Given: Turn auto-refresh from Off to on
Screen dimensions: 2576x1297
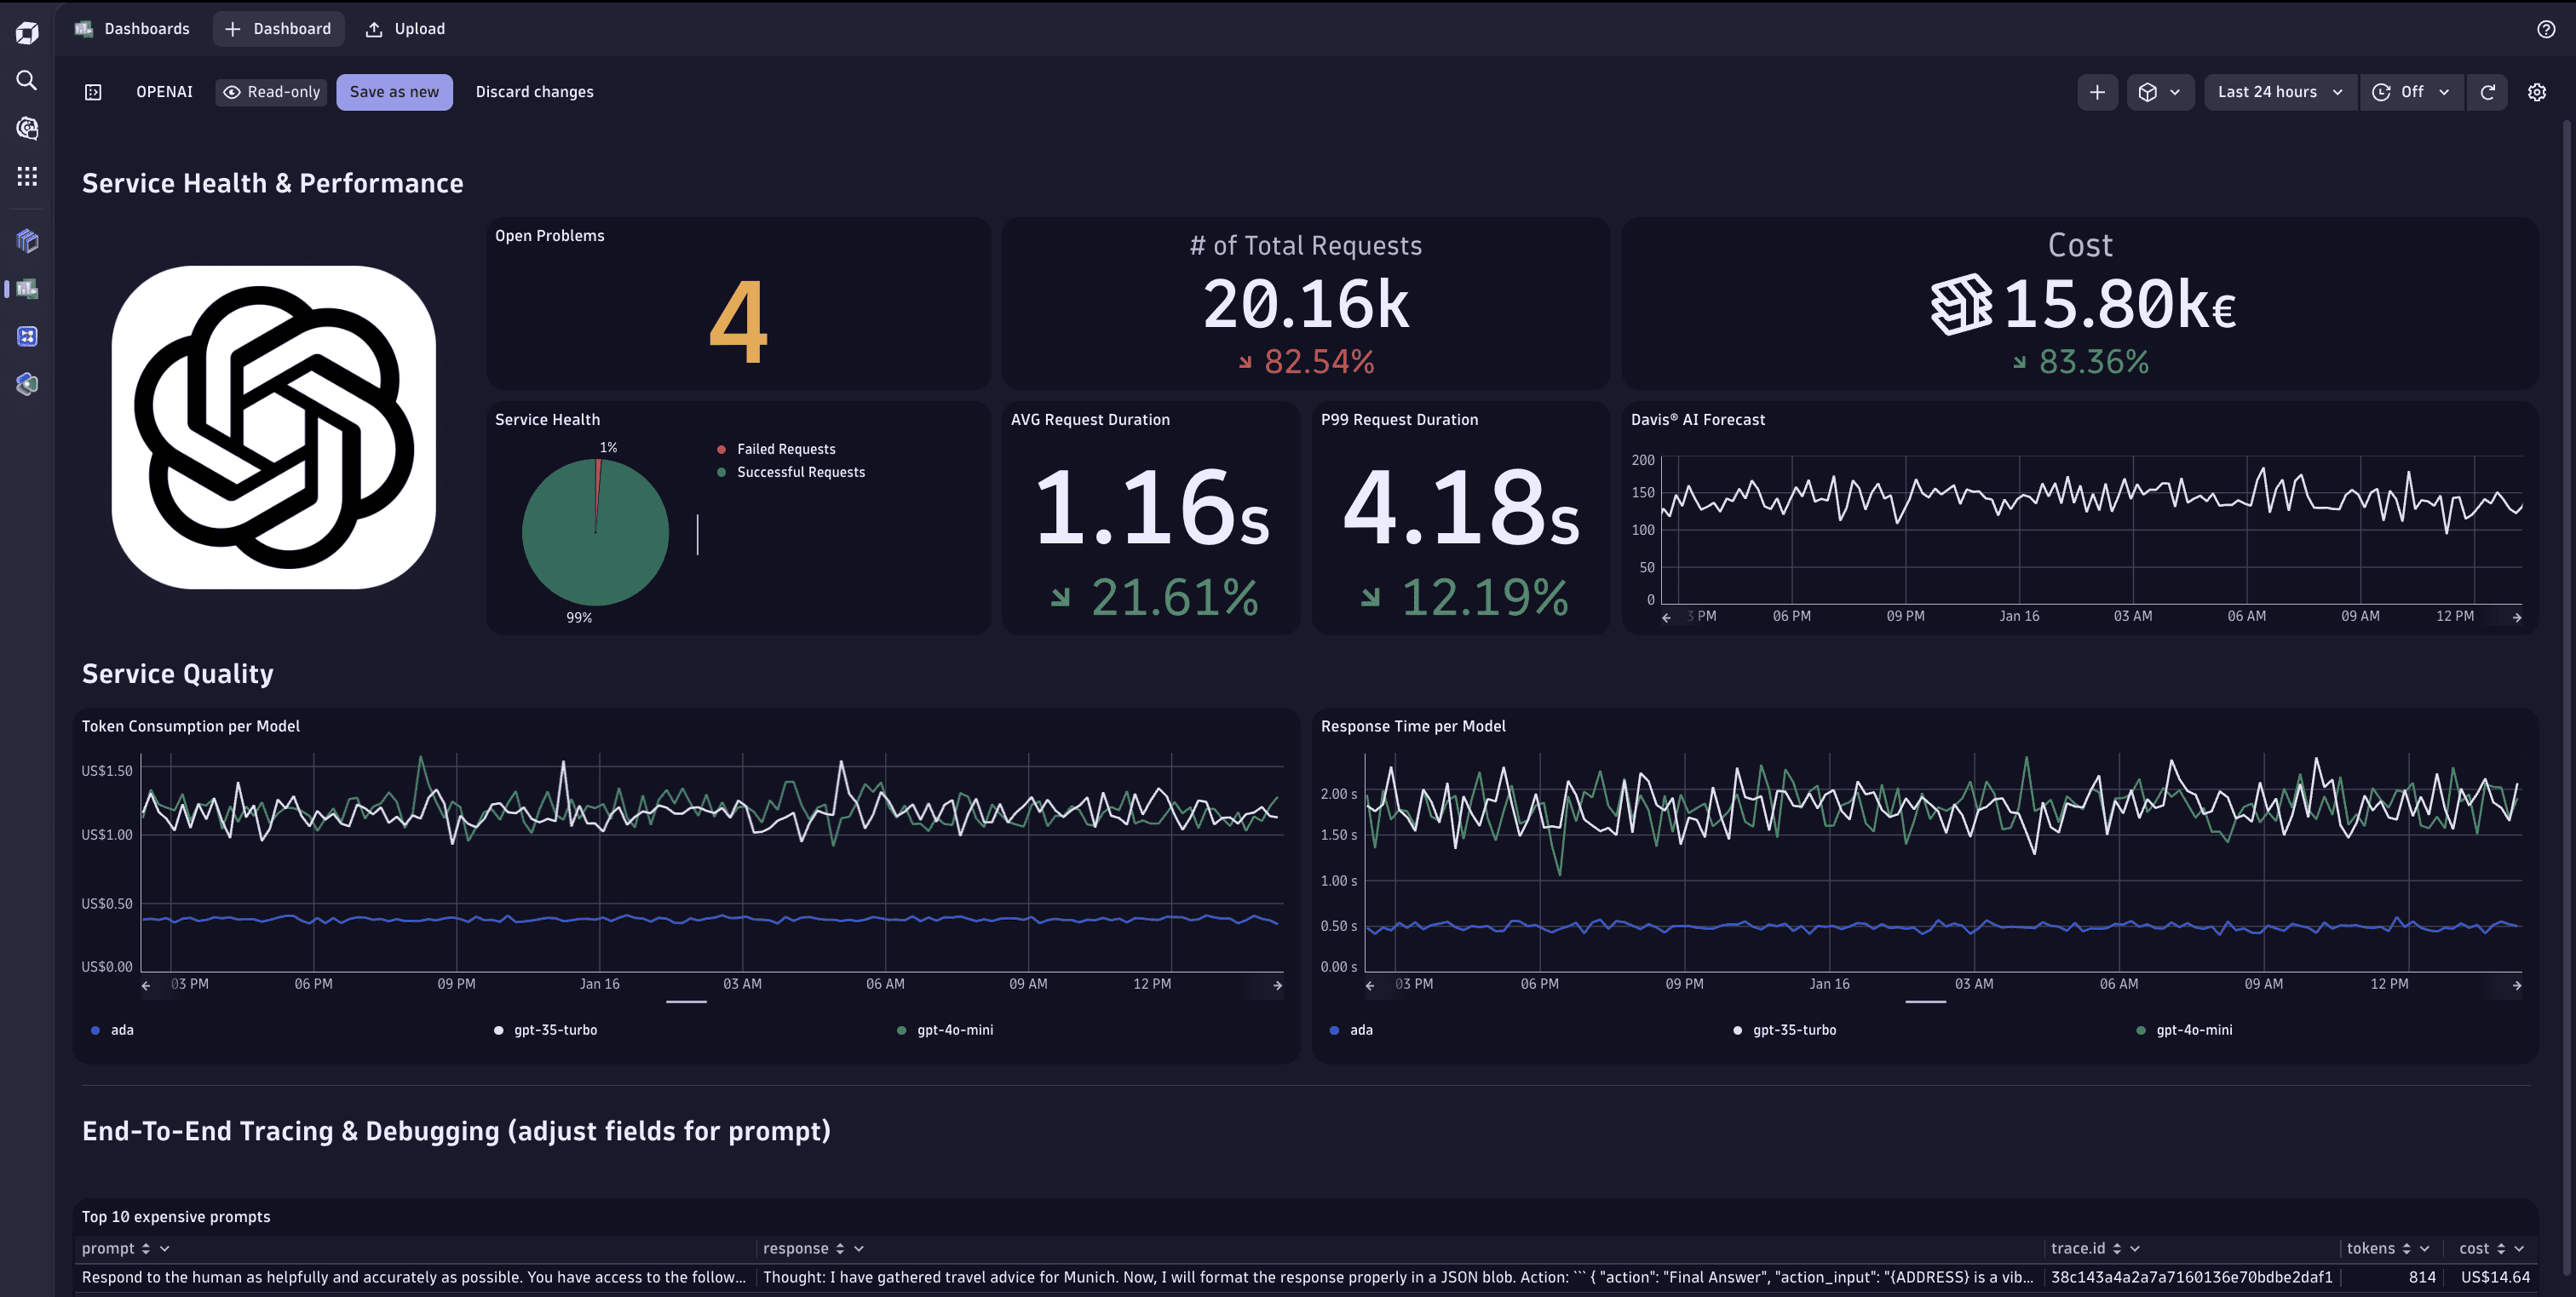Looking at the screenshot, I should click(2411, 92).
